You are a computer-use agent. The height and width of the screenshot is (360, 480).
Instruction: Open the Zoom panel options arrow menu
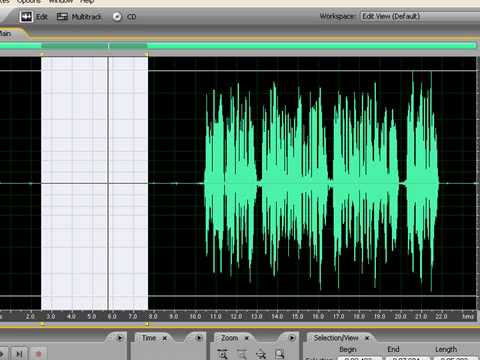click(x=292, y=338)
